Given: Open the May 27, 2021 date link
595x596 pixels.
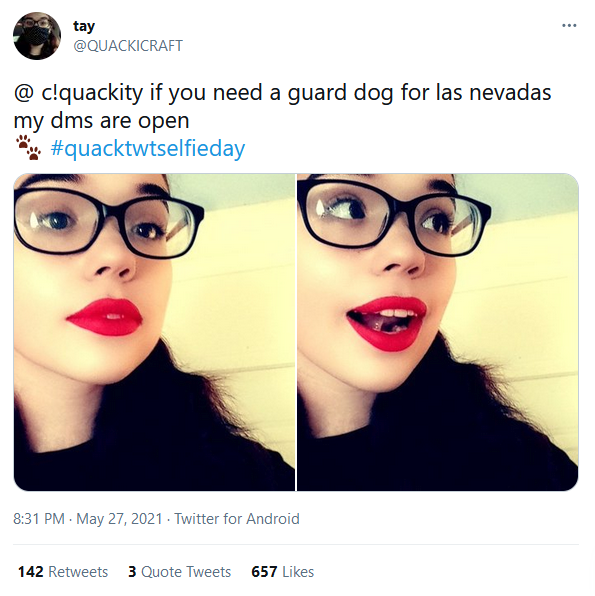Looking at the screenshot, I should tap(119, 518).
